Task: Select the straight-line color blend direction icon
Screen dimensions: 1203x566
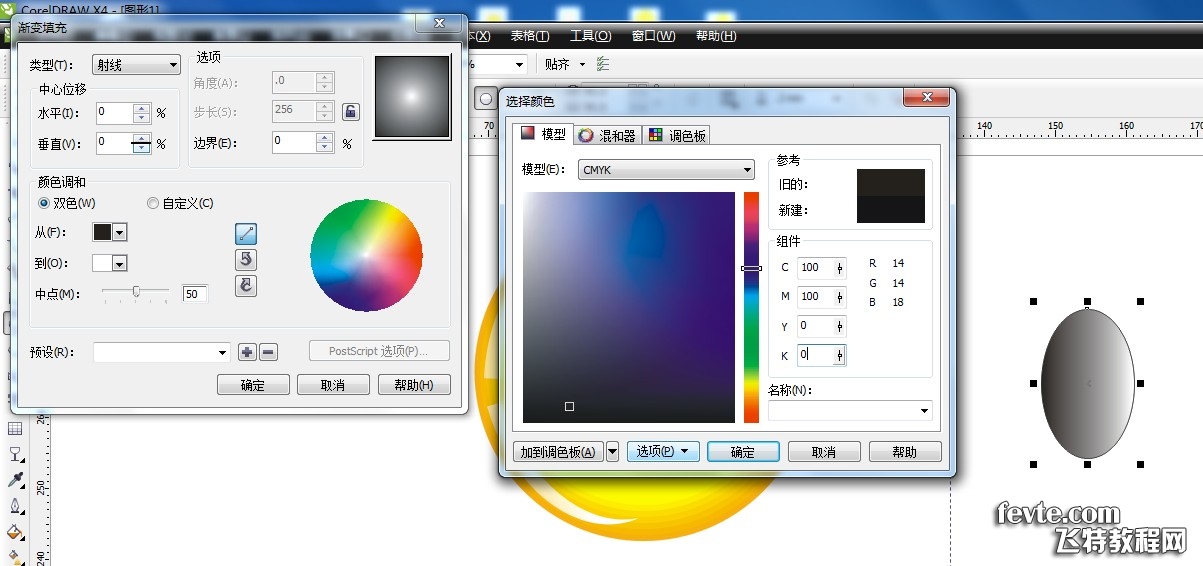Action: [x=246, y=234]
